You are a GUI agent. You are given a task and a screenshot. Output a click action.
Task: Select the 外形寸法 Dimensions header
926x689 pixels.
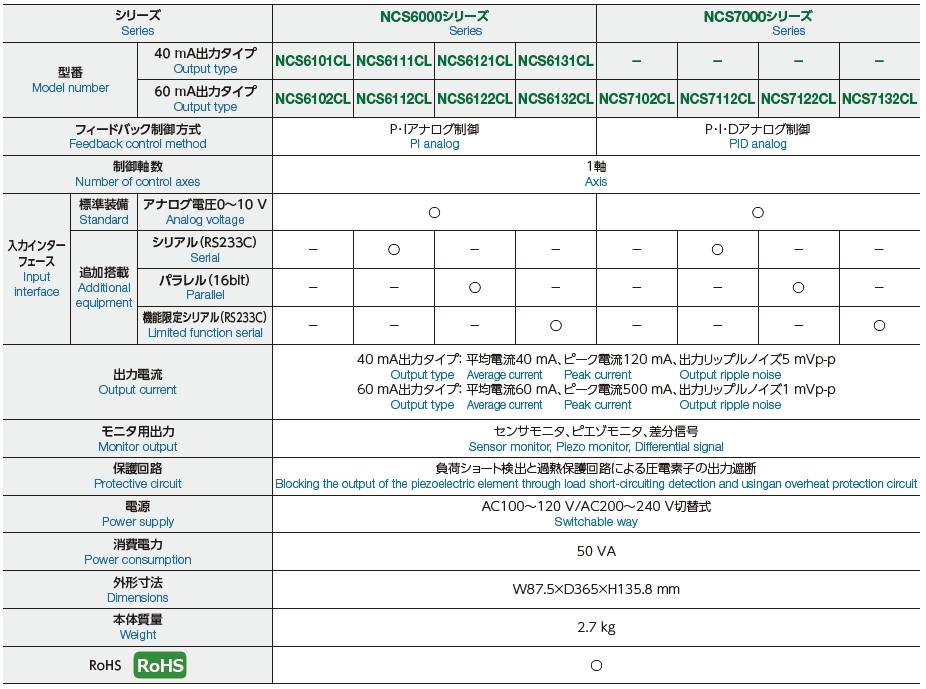pos(138,590)
